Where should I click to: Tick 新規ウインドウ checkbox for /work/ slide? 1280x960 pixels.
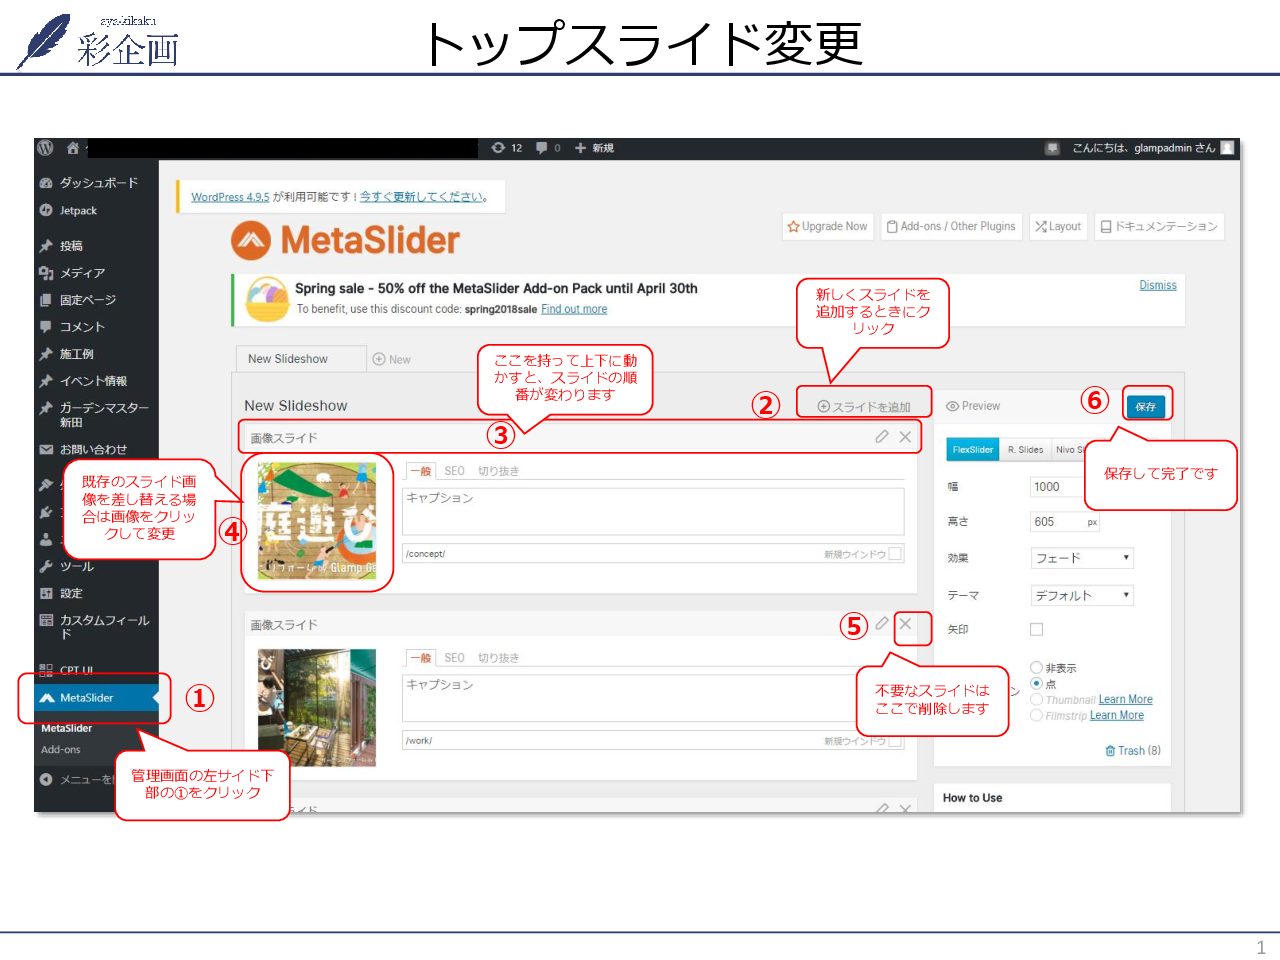(895, 741)
